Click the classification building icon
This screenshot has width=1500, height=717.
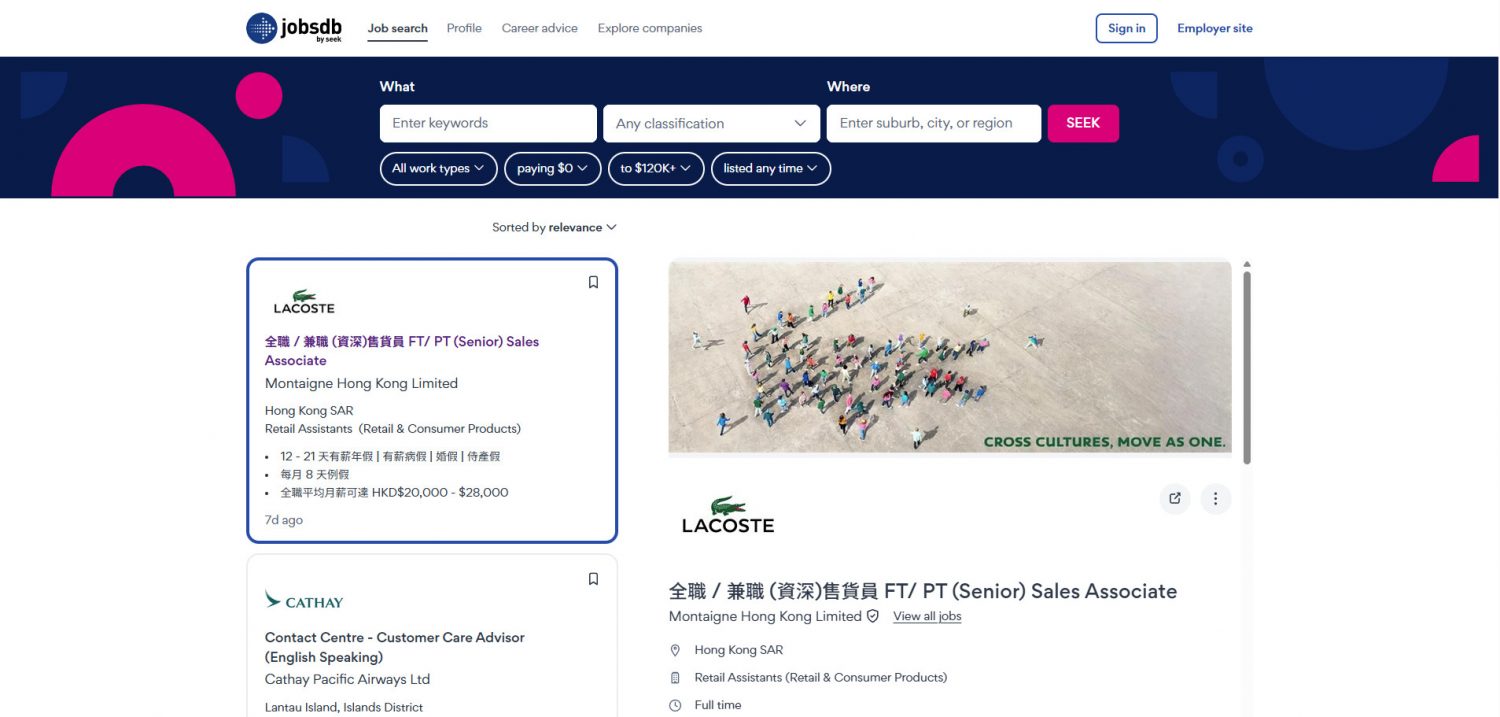coord(675,677)
